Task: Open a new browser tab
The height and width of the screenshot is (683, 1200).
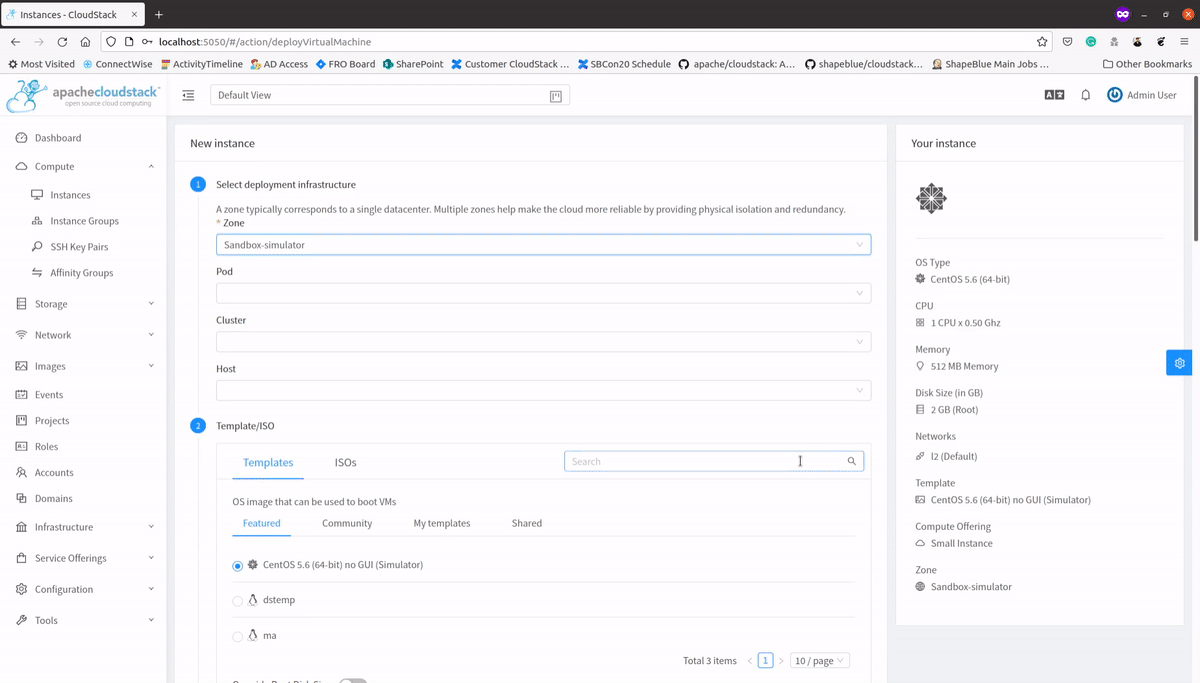Action: [159, 14]
